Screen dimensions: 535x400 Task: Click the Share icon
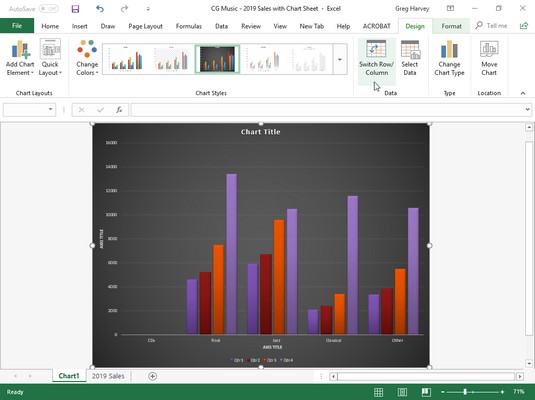[x=524, y=26]
